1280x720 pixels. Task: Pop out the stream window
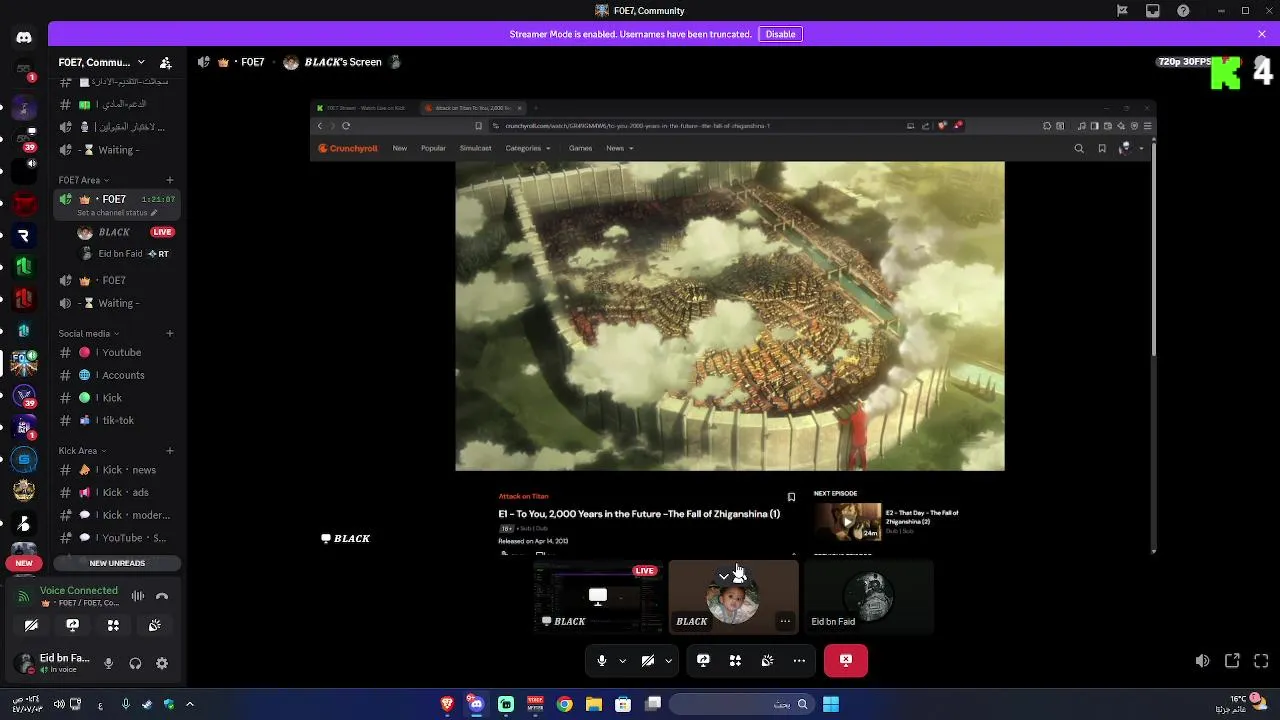1232,661
